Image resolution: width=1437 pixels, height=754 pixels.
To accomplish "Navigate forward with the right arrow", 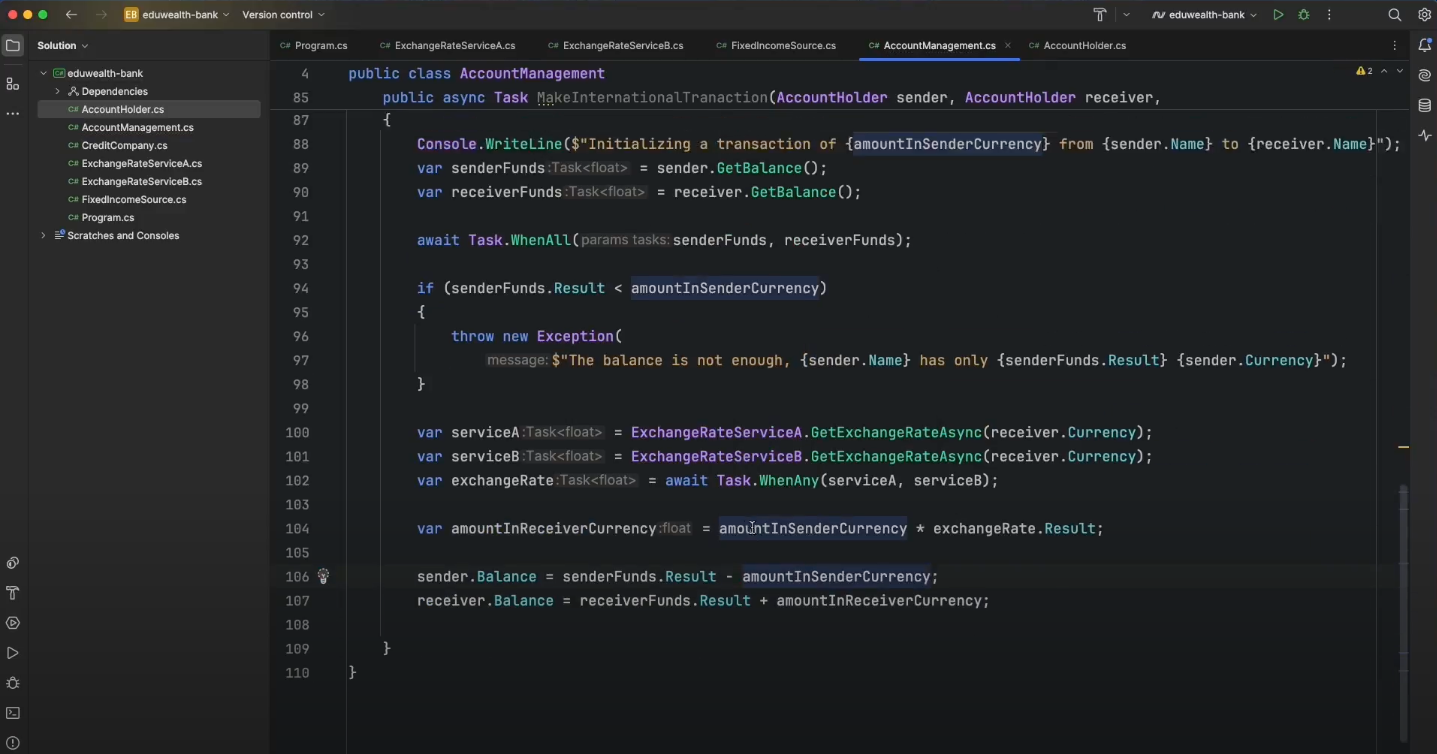I will coord(101,15).
